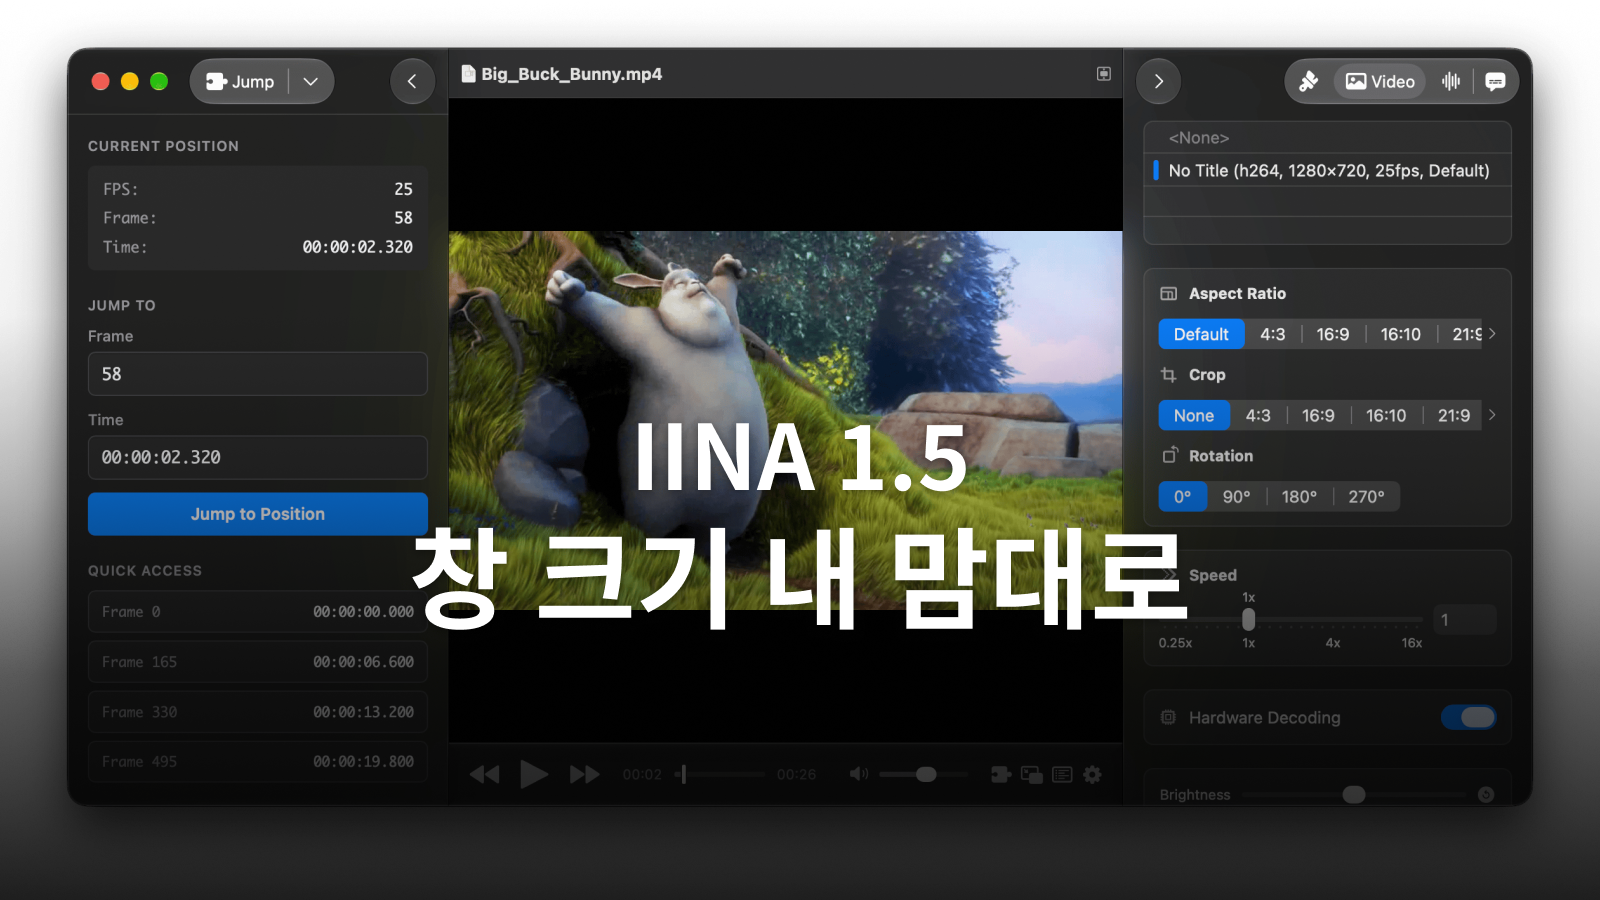Collapse the left Jump sidebar with back chevron
The image size is (1600, 900).
[412, 81]
